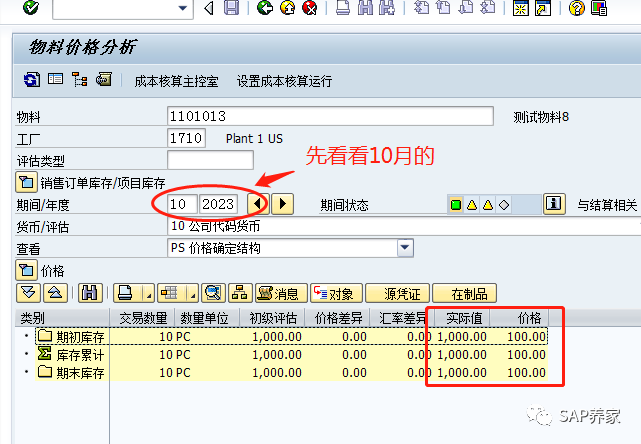Click the 数量单位 column header
Viewport: 641px width, 444px height.
click(x=207, y=318)
